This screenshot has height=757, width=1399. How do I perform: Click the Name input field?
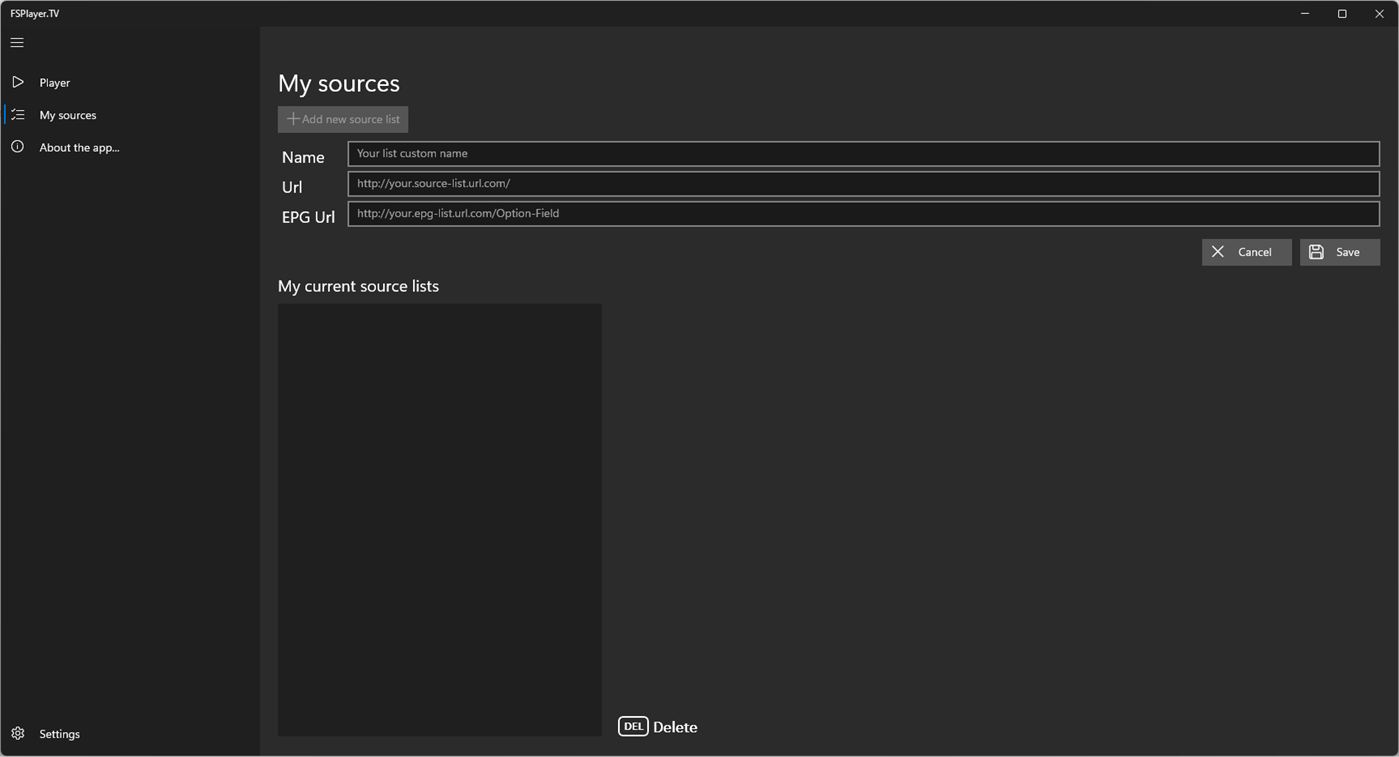[862, 153]
